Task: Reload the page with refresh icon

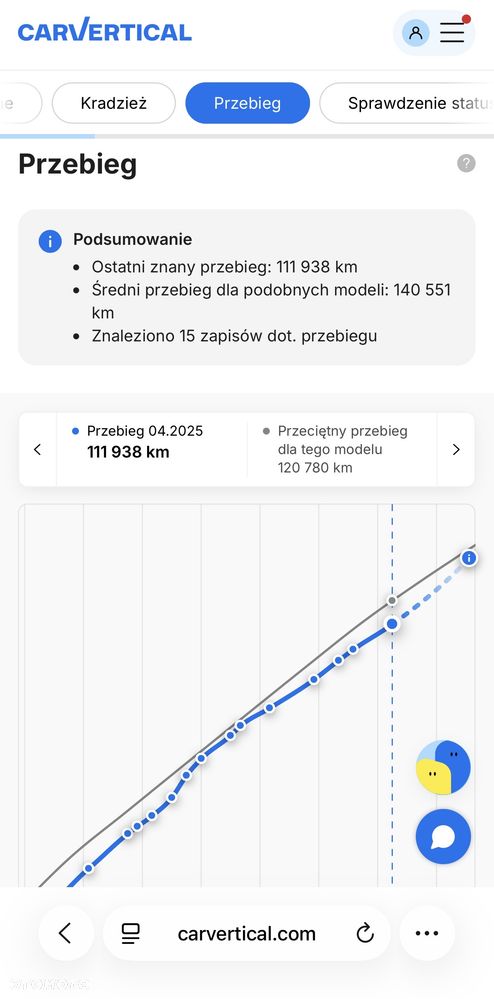Action: click(365, 933)
